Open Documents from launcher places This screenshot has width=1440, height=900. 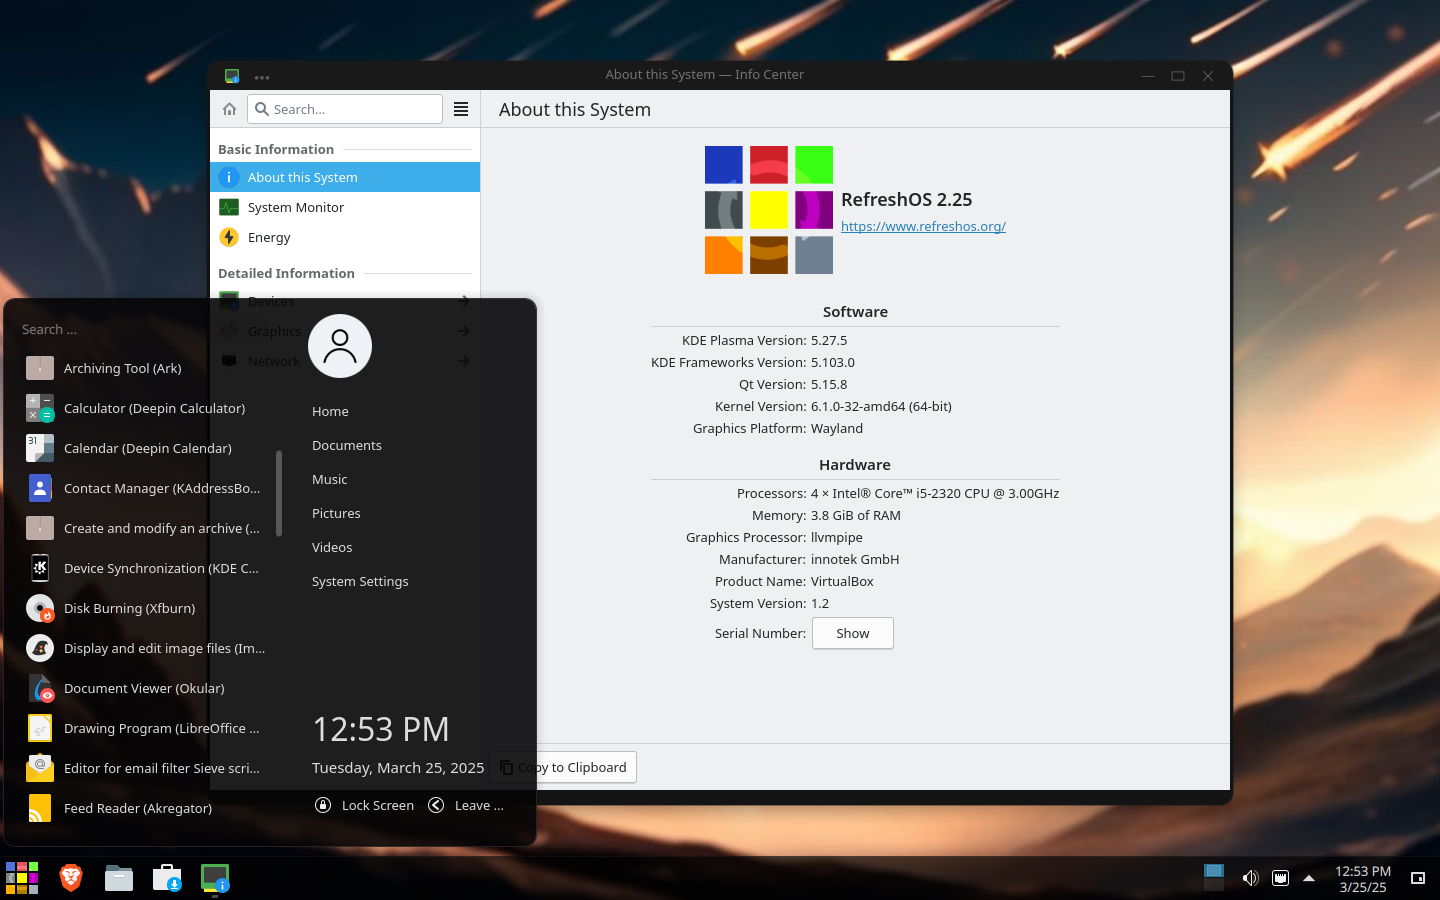[x=347, y=445]
